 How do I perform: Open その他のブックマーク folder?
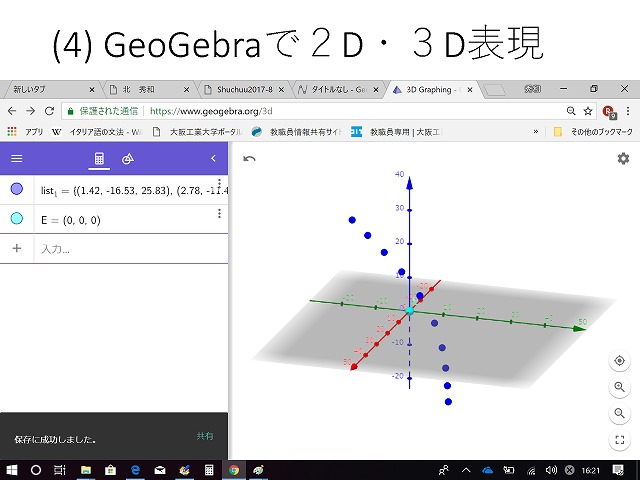[x=593, y=131]
